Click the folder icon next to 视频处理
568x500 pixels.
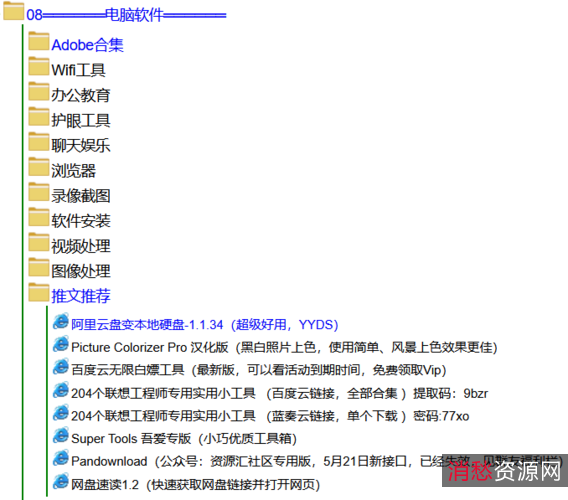[39, 242]
